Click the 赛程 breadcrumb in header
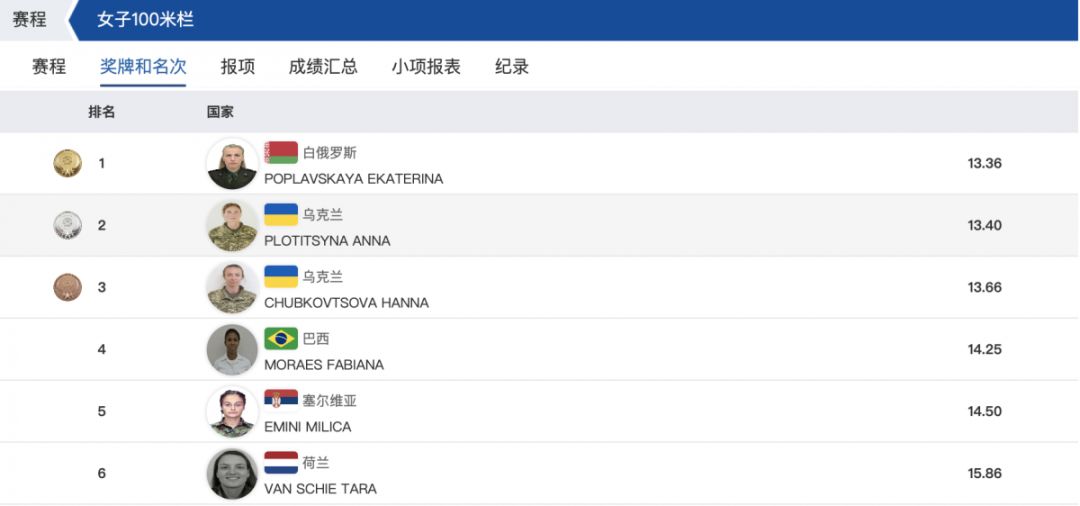Viewport: 1080px width, 506px height. point(30,19)
